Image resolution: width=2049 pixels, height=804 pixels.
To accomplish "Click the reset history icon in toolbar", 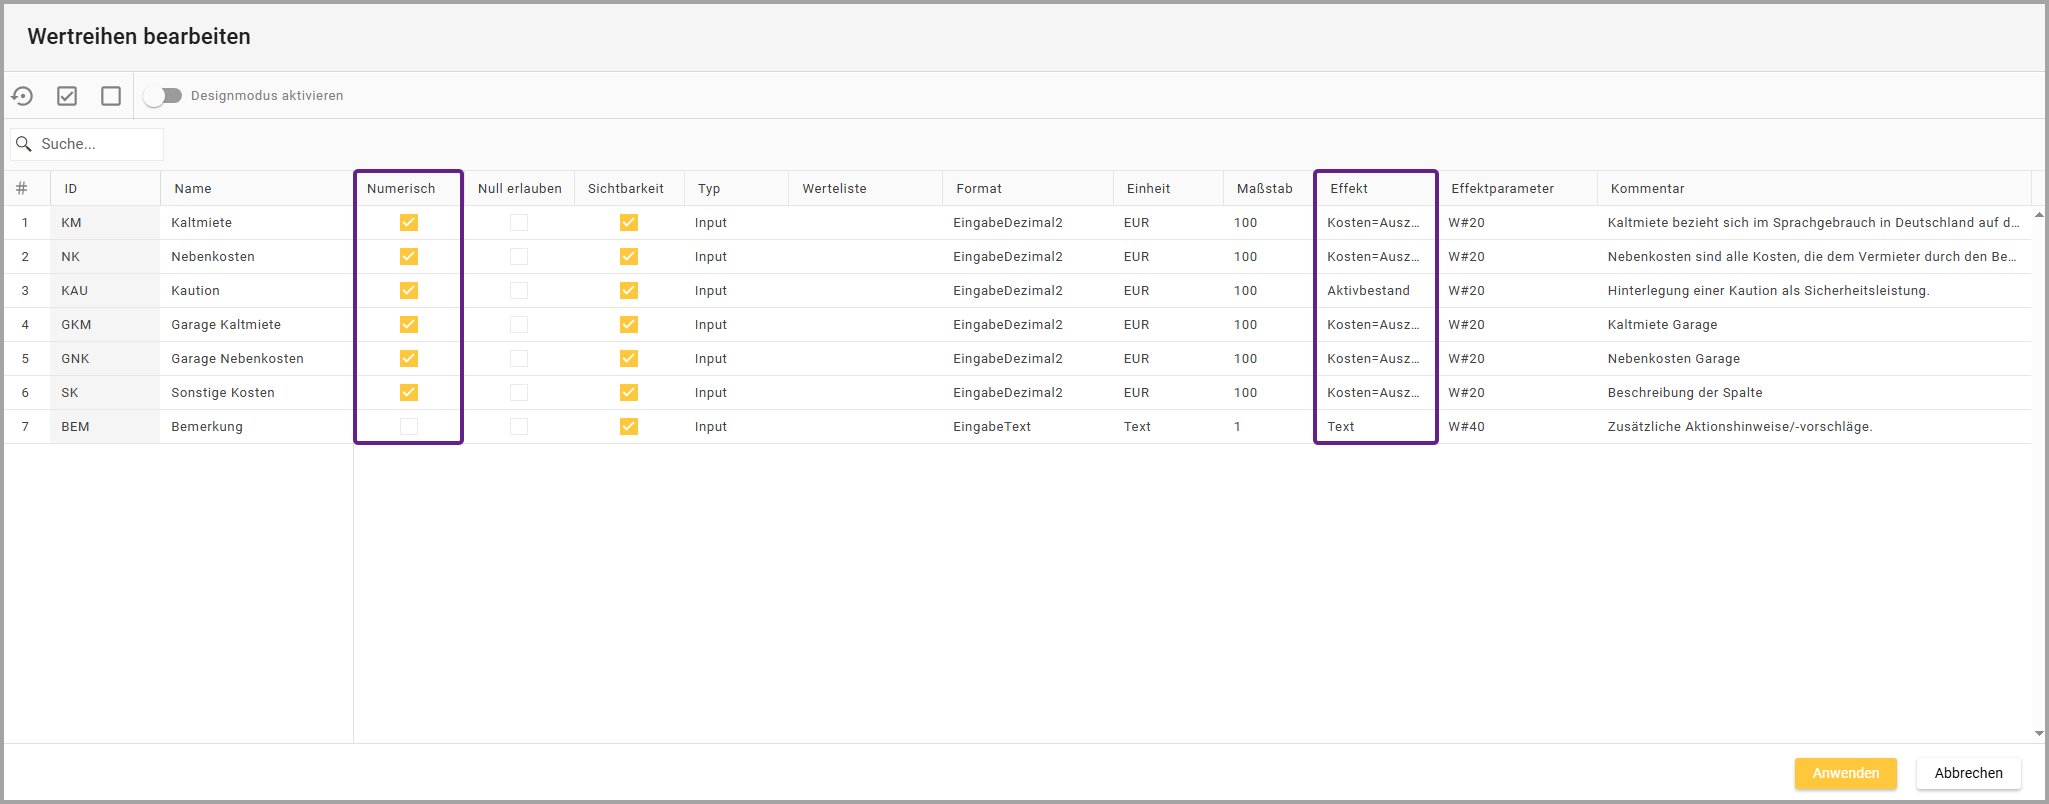I will pos(22,96).
